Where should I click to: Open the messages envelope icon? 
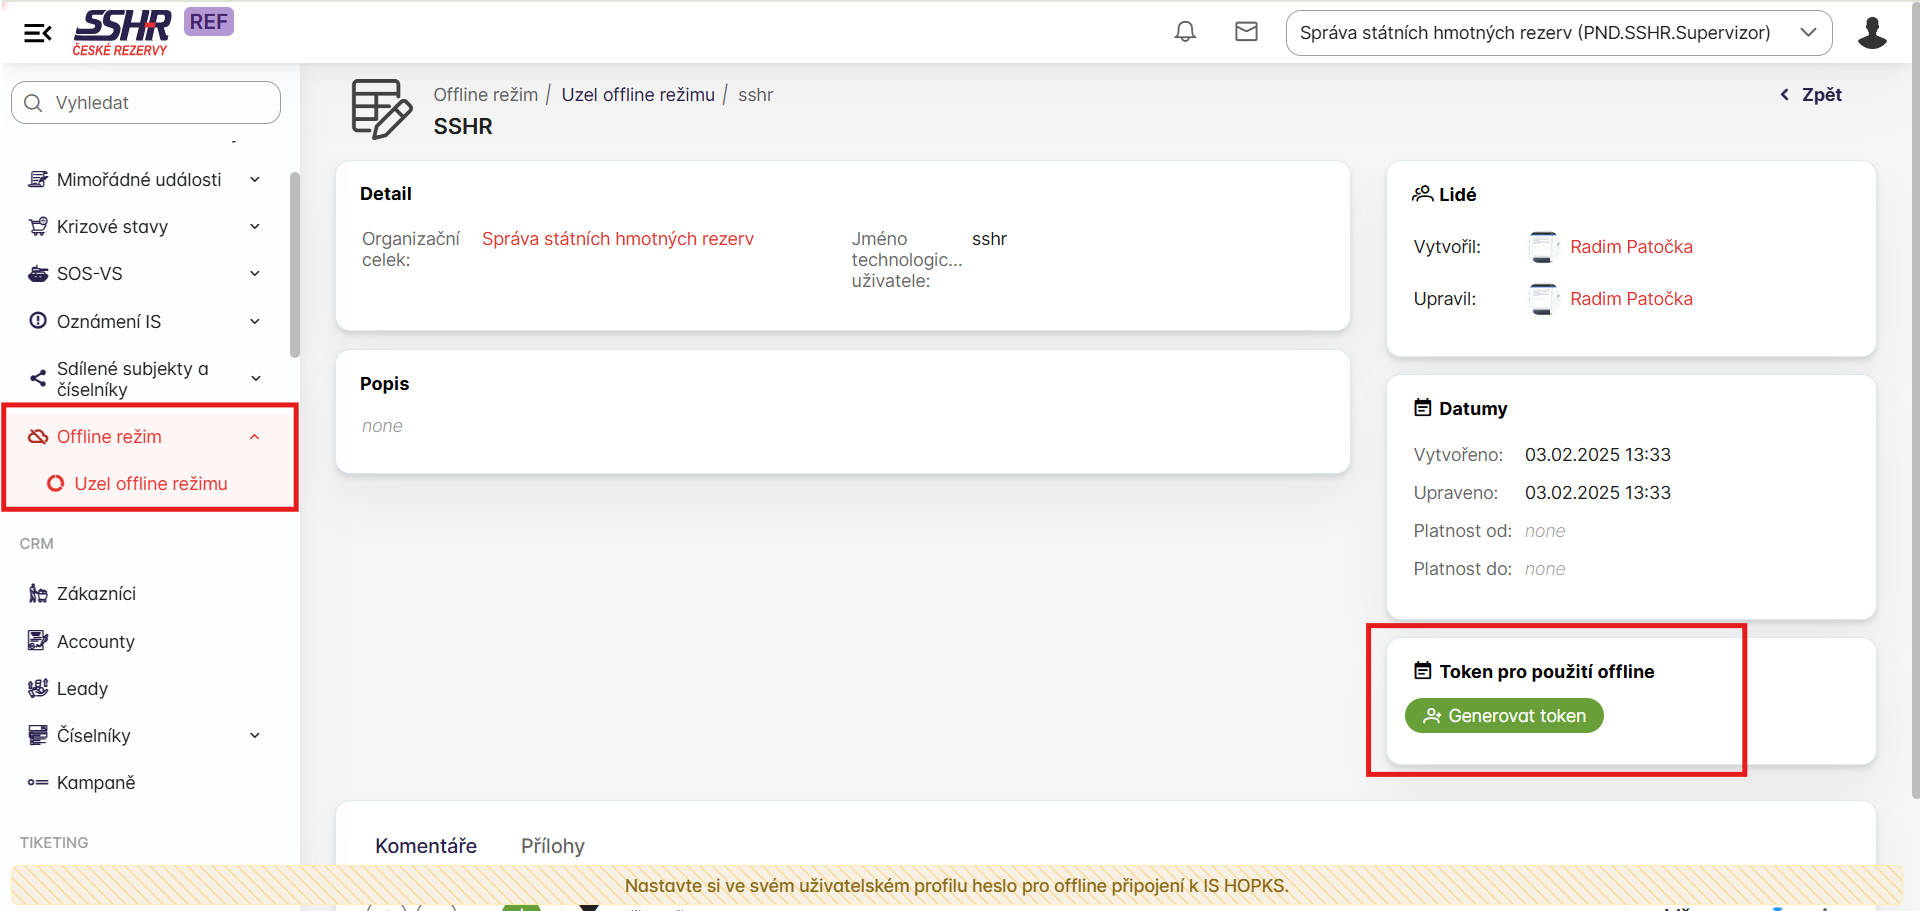pyautogui.click(x=1246, y=32)
